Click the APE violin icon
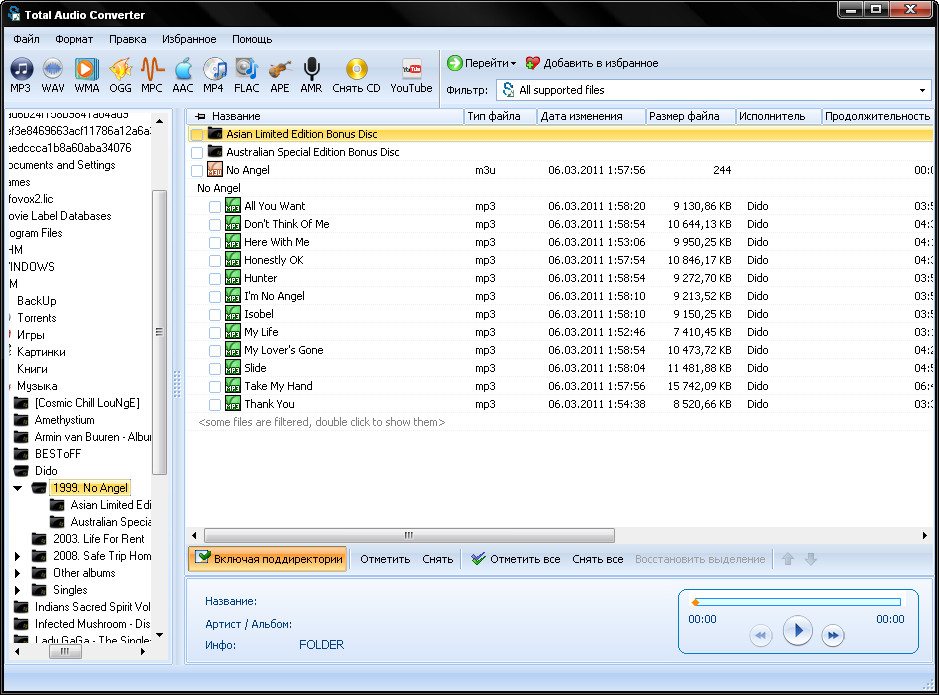The height and width of the screenshot is (695, 939). pyautogui.click(x=280, y=69)
